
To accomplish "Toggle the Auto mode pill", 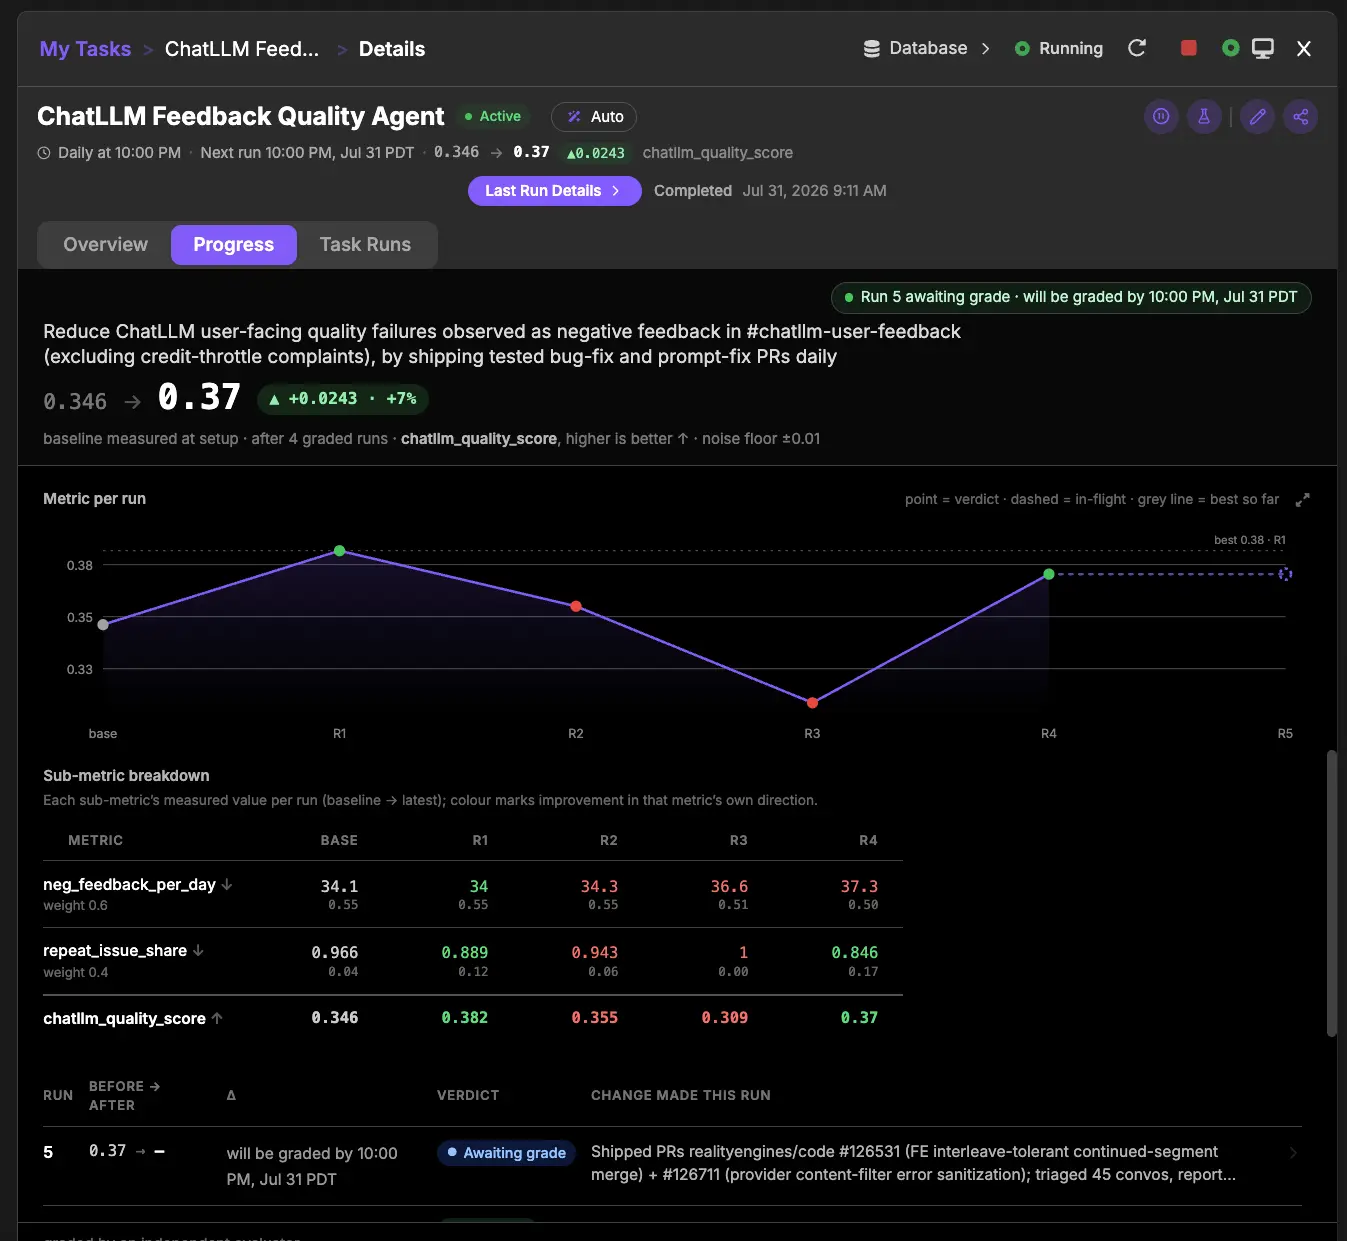I will pyautogui.click(x=594, y=117).
